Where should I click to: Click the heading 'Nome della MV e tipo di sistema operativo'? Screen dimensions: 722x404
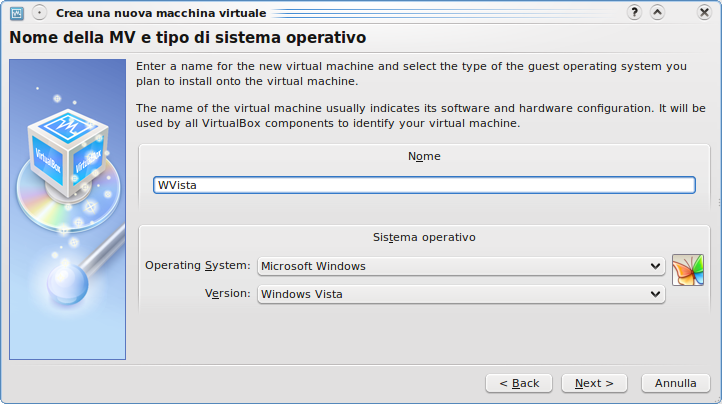click(x=188, y=38)
